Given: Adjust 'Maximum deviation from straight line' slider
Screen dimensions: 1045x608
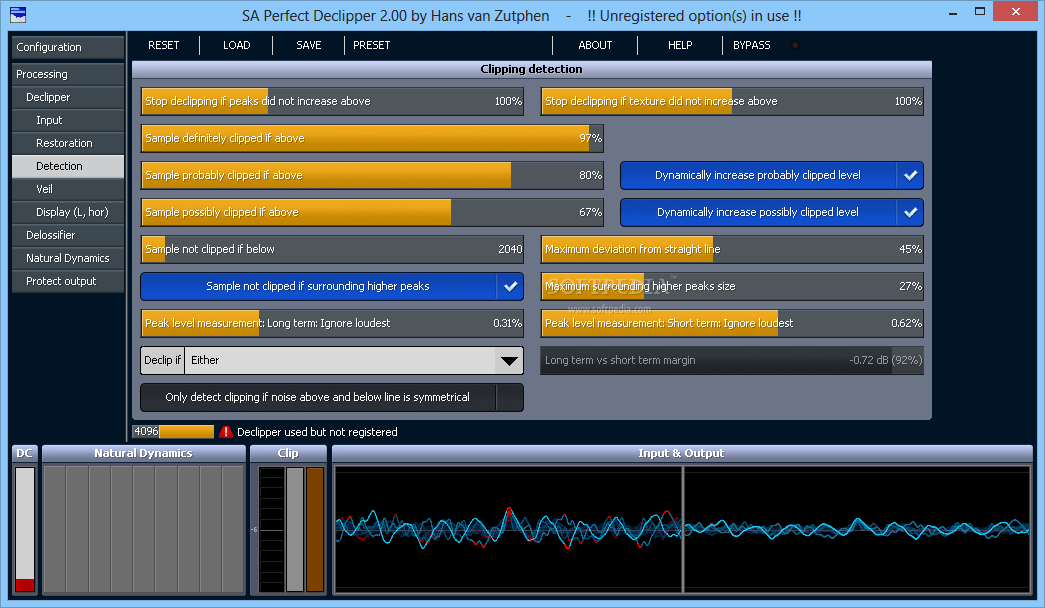Looking at the screenshot, I should tap(732, 249).
